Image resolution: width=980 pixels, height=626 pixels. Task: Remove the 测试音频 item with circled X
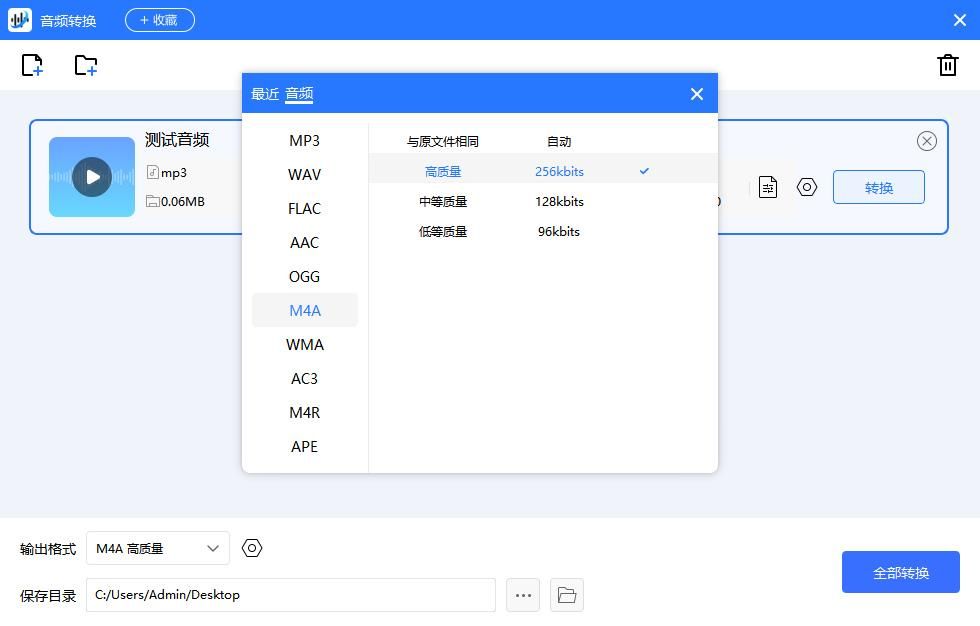pyautogui.click(x=926, y=141)
